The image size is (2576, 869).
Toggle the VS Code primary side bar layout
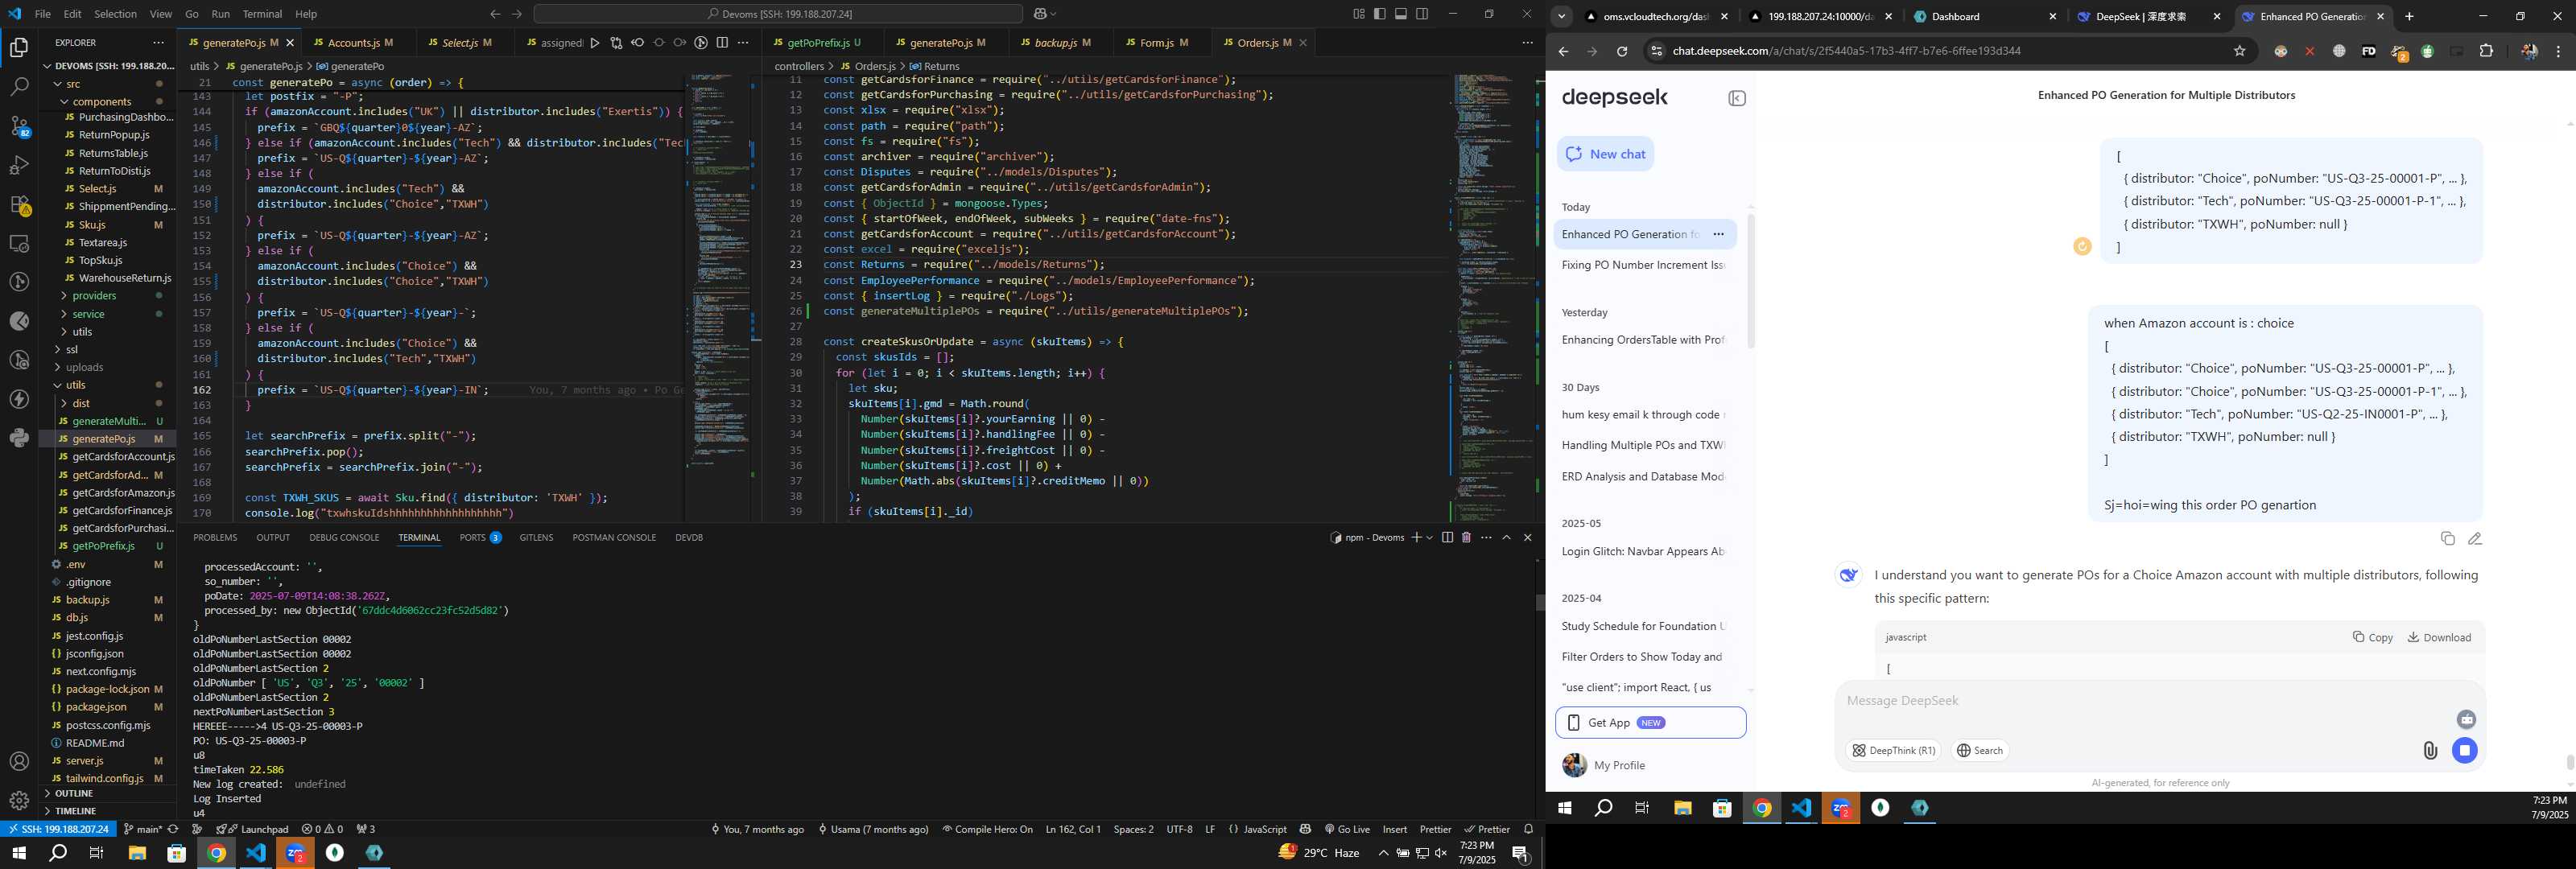click(x=1380, y=14)
